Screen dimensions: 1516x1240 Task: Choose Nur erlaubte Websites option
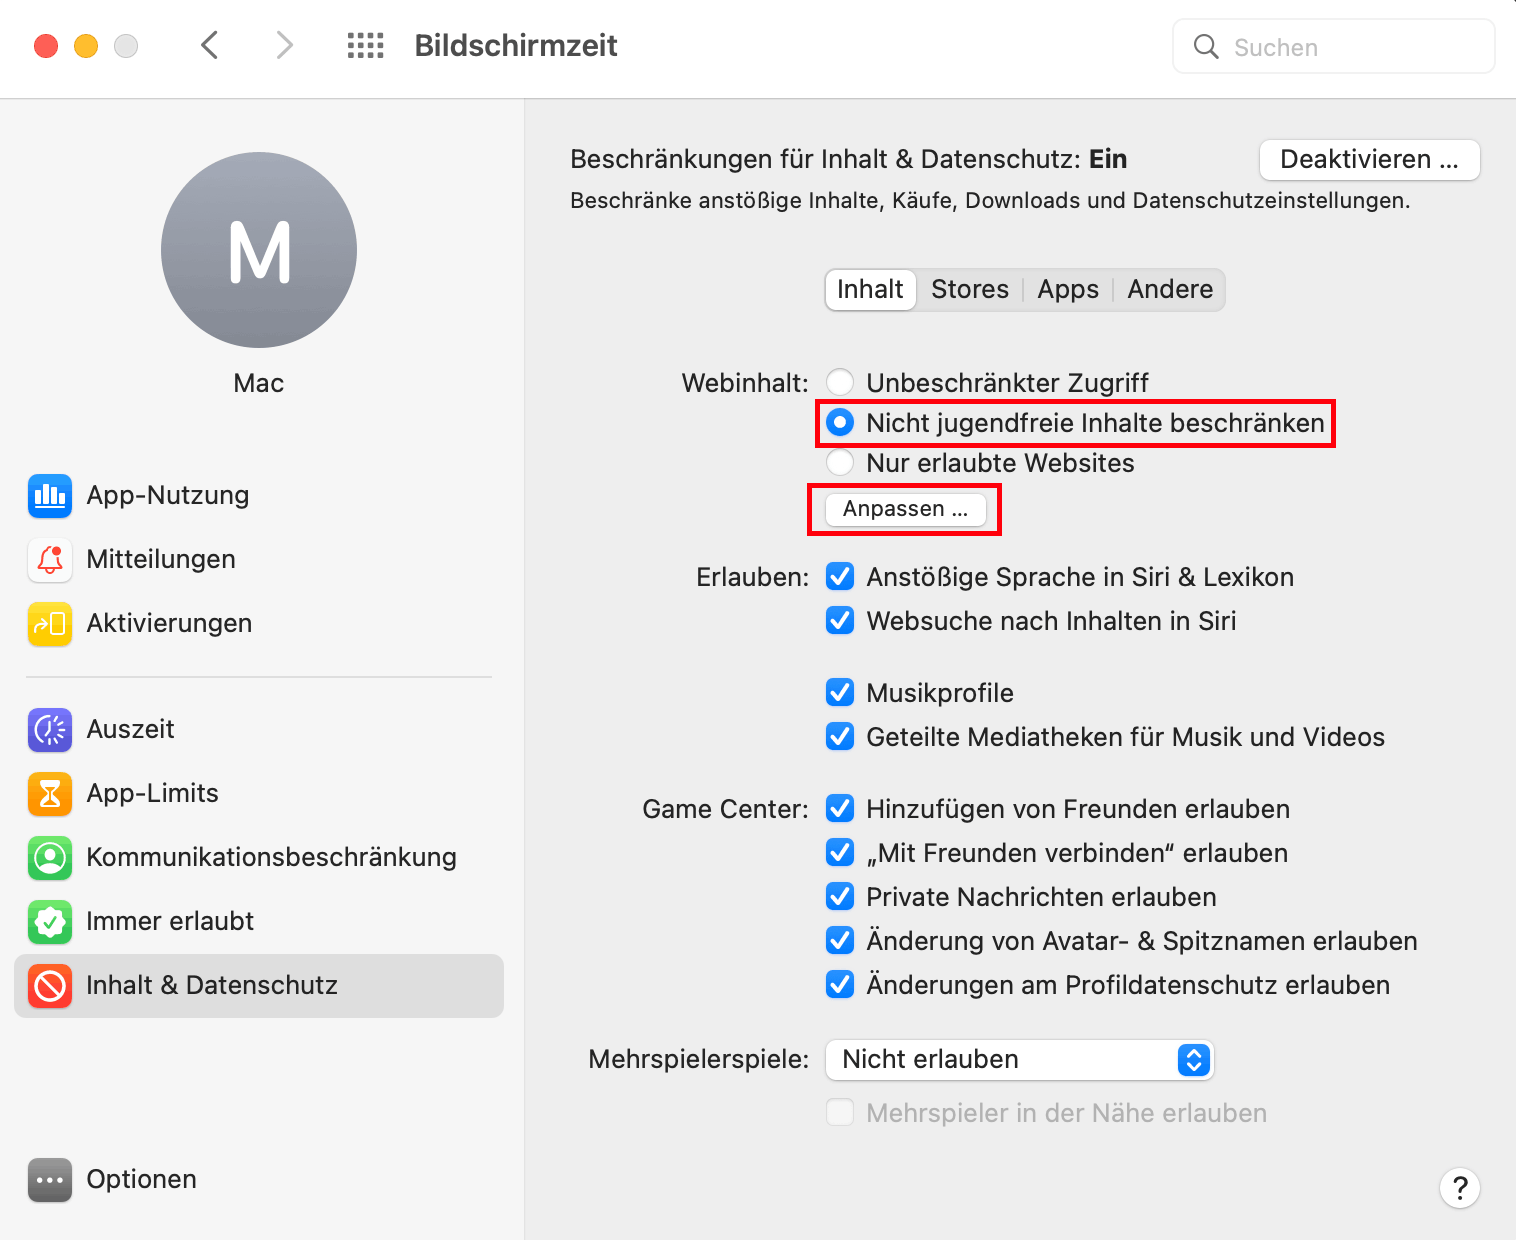(x=840, y=463)
